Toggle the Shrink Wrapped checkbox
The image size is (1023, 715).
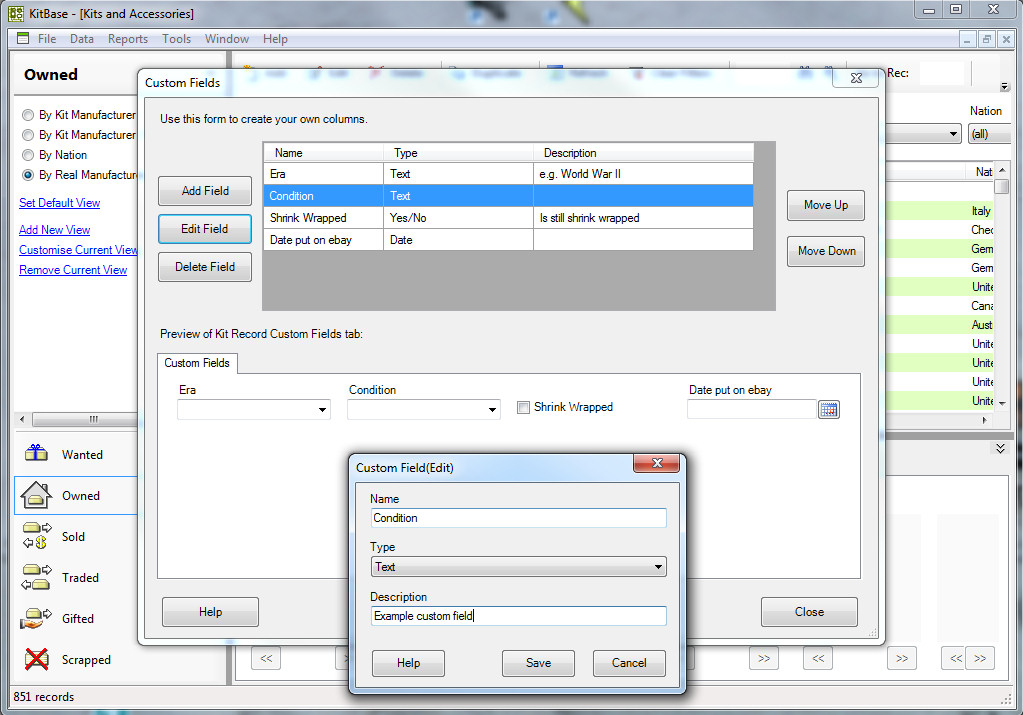523,407
